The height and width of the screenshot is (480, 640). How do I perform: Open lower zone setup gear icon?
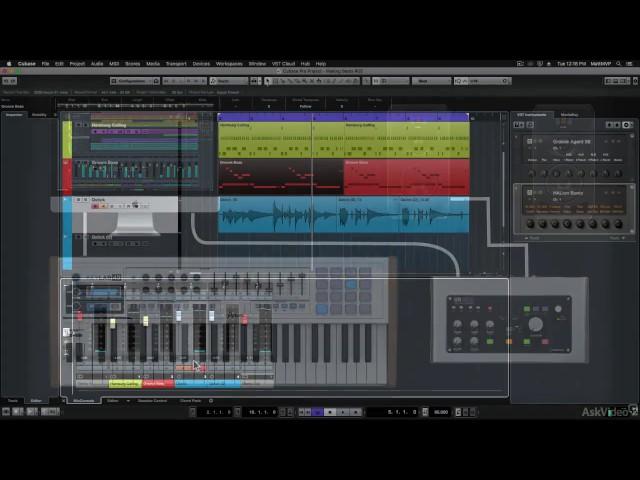pos(211,401)
